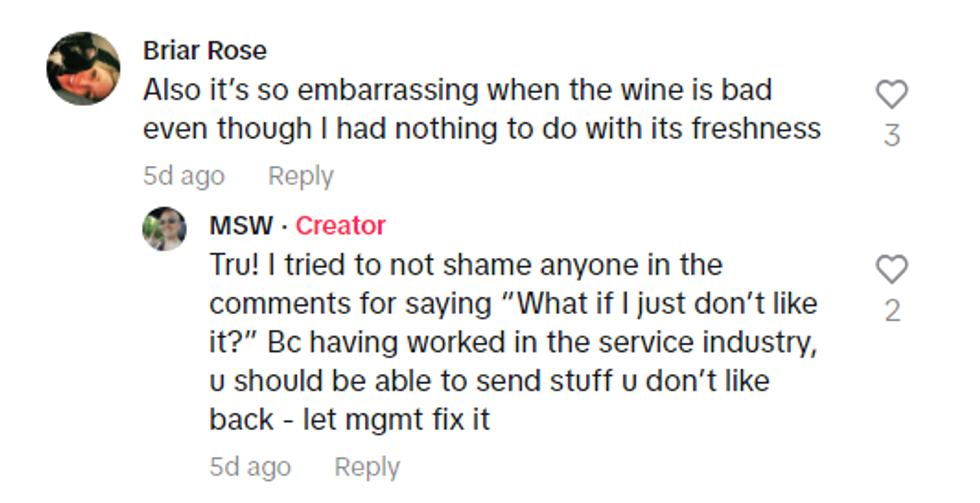Reply to Briar Rose's comment

click(x=300, y=177)
